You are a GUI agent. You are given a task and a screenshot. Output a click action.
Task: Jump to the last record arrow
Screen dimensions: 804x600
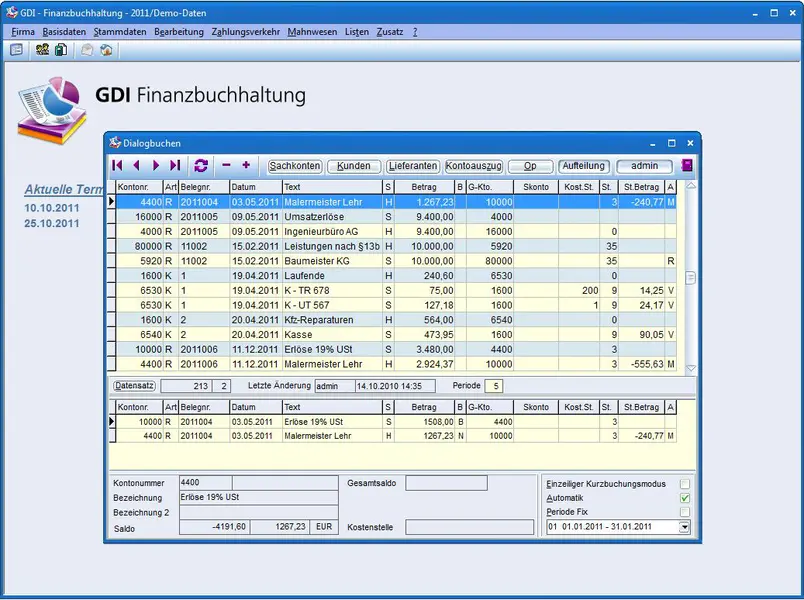175,166
